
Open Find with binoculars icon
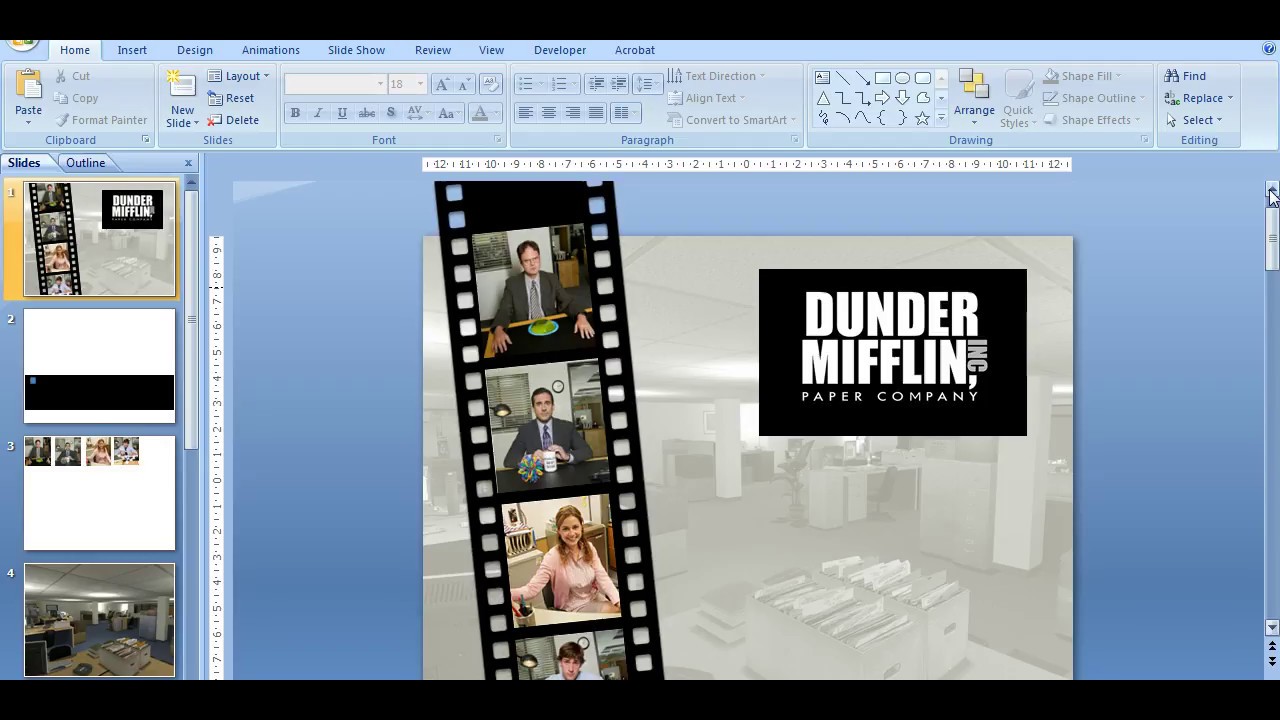1186,76
